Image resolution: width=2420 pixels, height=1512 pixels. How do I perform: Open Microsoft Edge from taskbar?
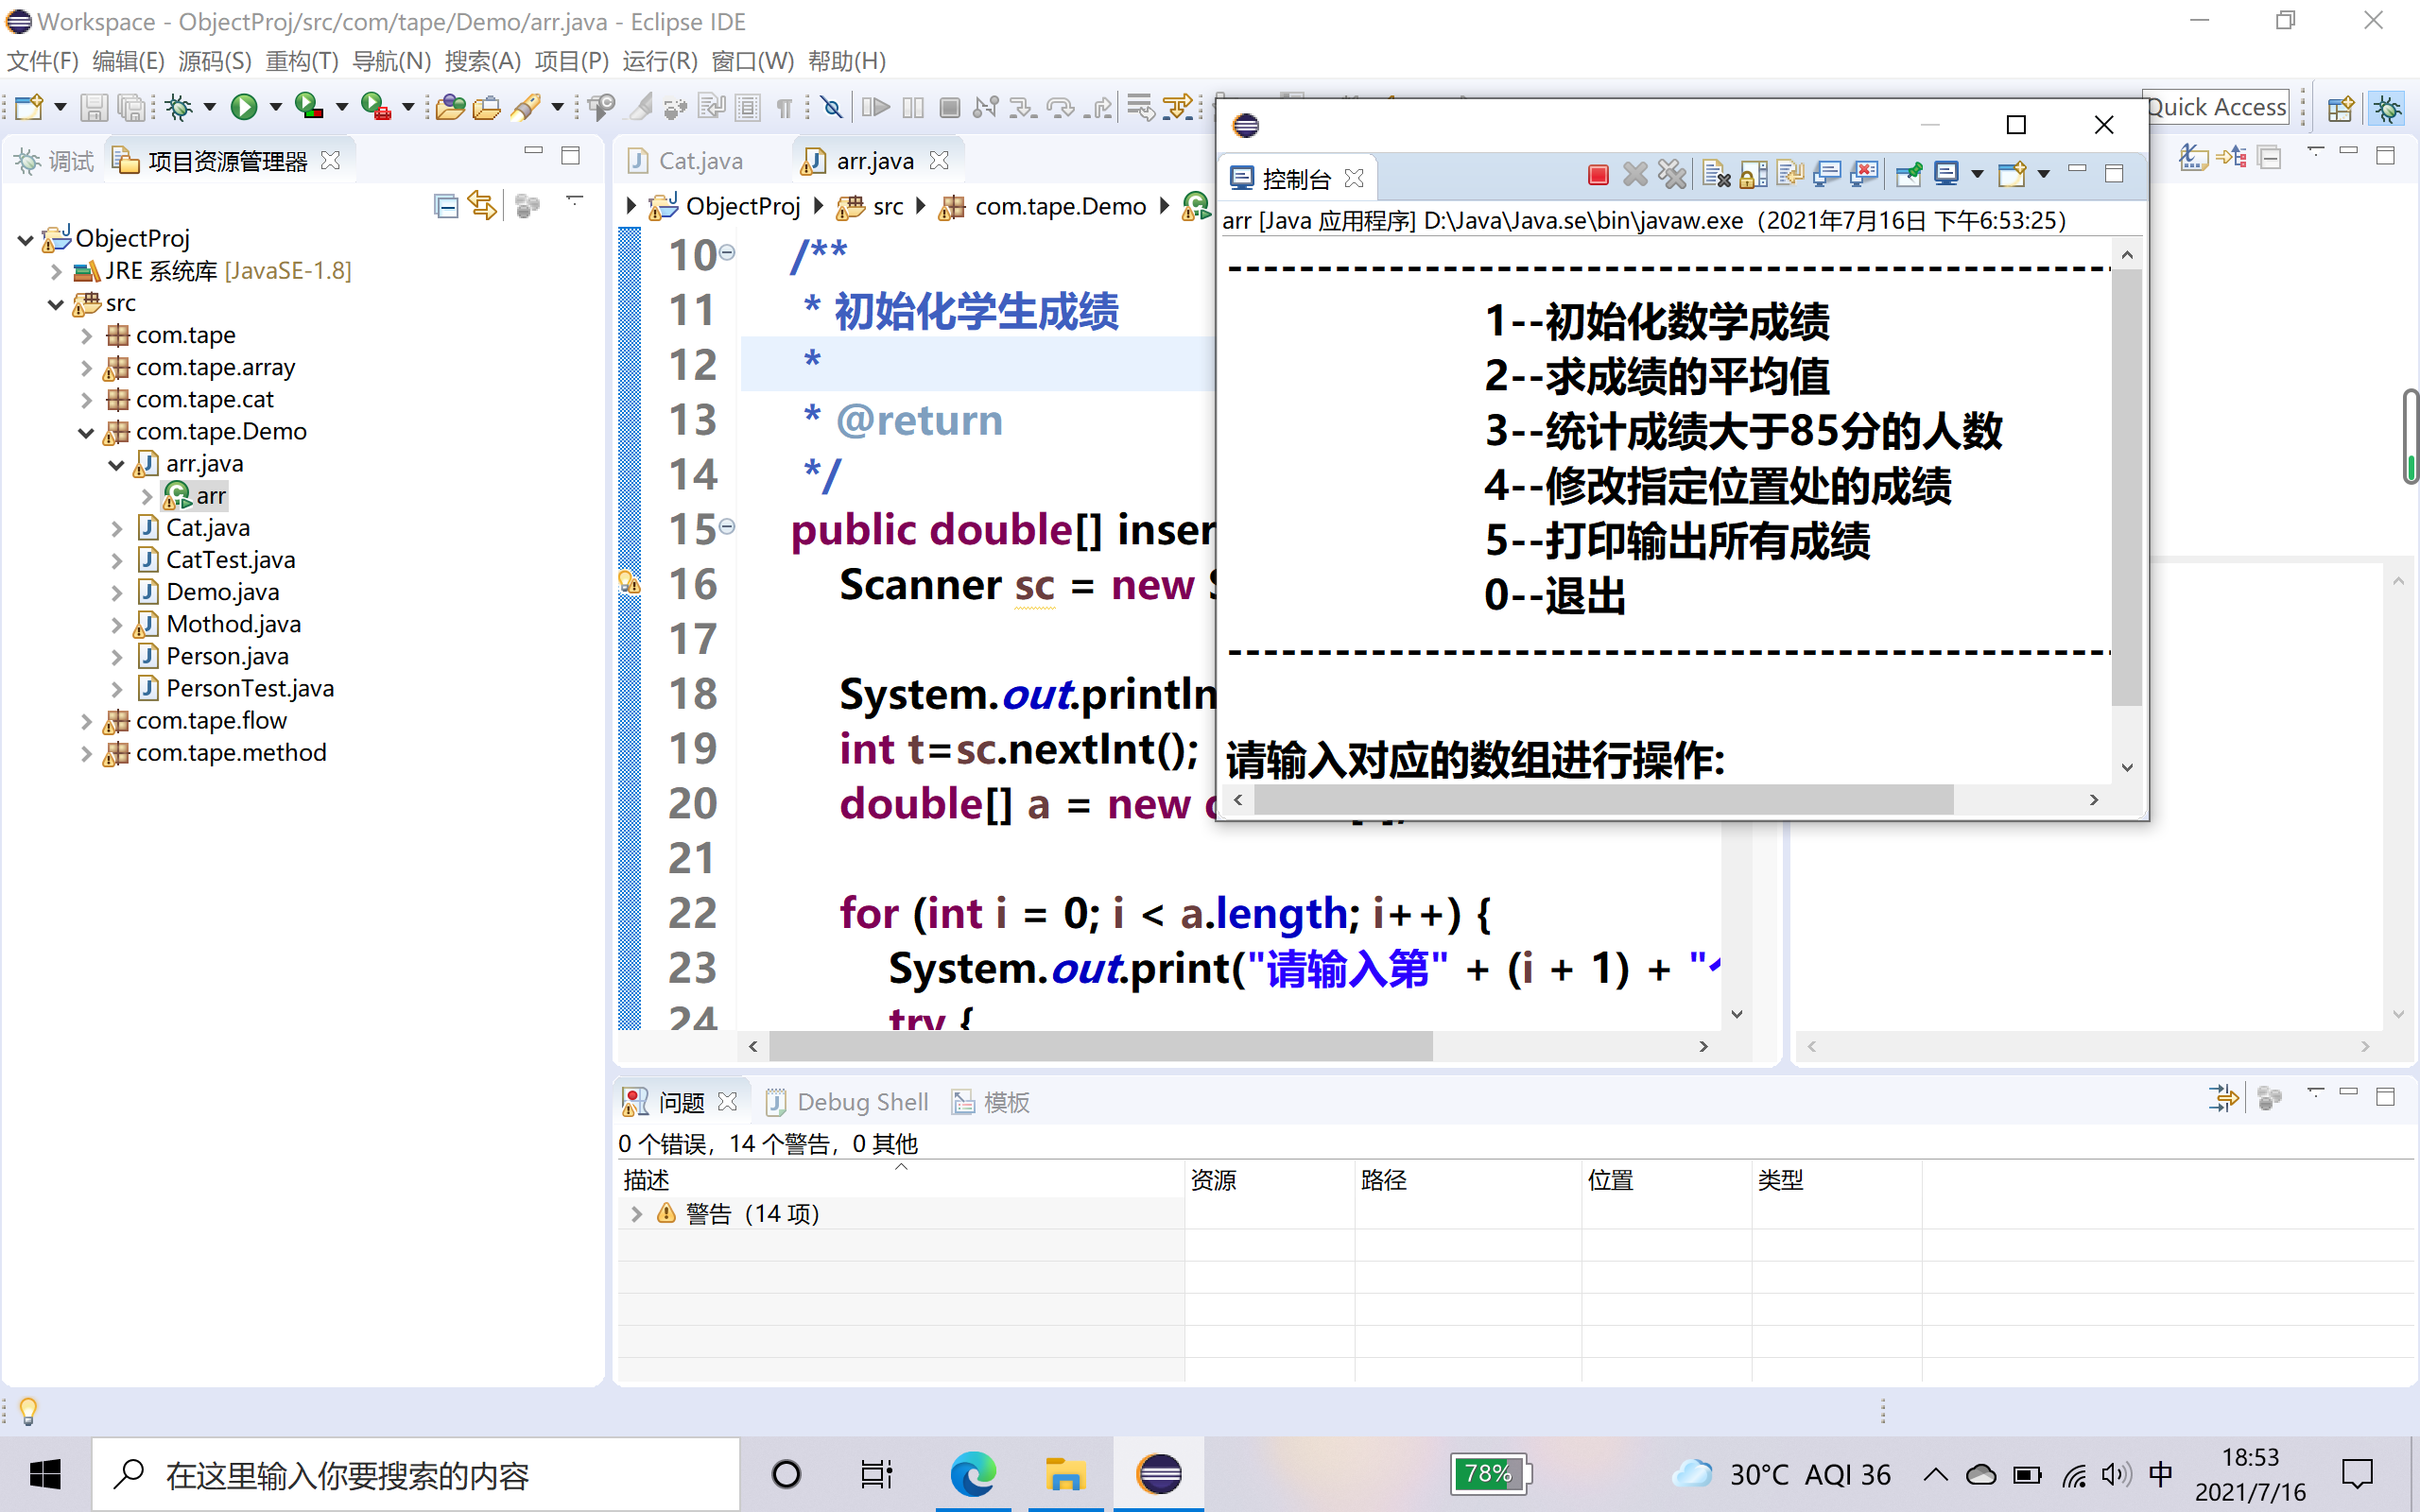tap(972, 1474)
